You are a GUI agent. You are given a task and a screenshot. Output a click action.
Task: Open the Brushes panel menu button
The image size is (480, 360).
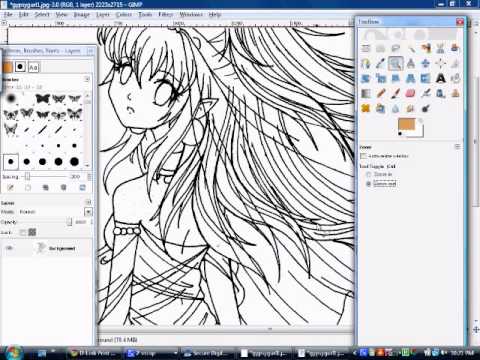click(x=87, y=79)
